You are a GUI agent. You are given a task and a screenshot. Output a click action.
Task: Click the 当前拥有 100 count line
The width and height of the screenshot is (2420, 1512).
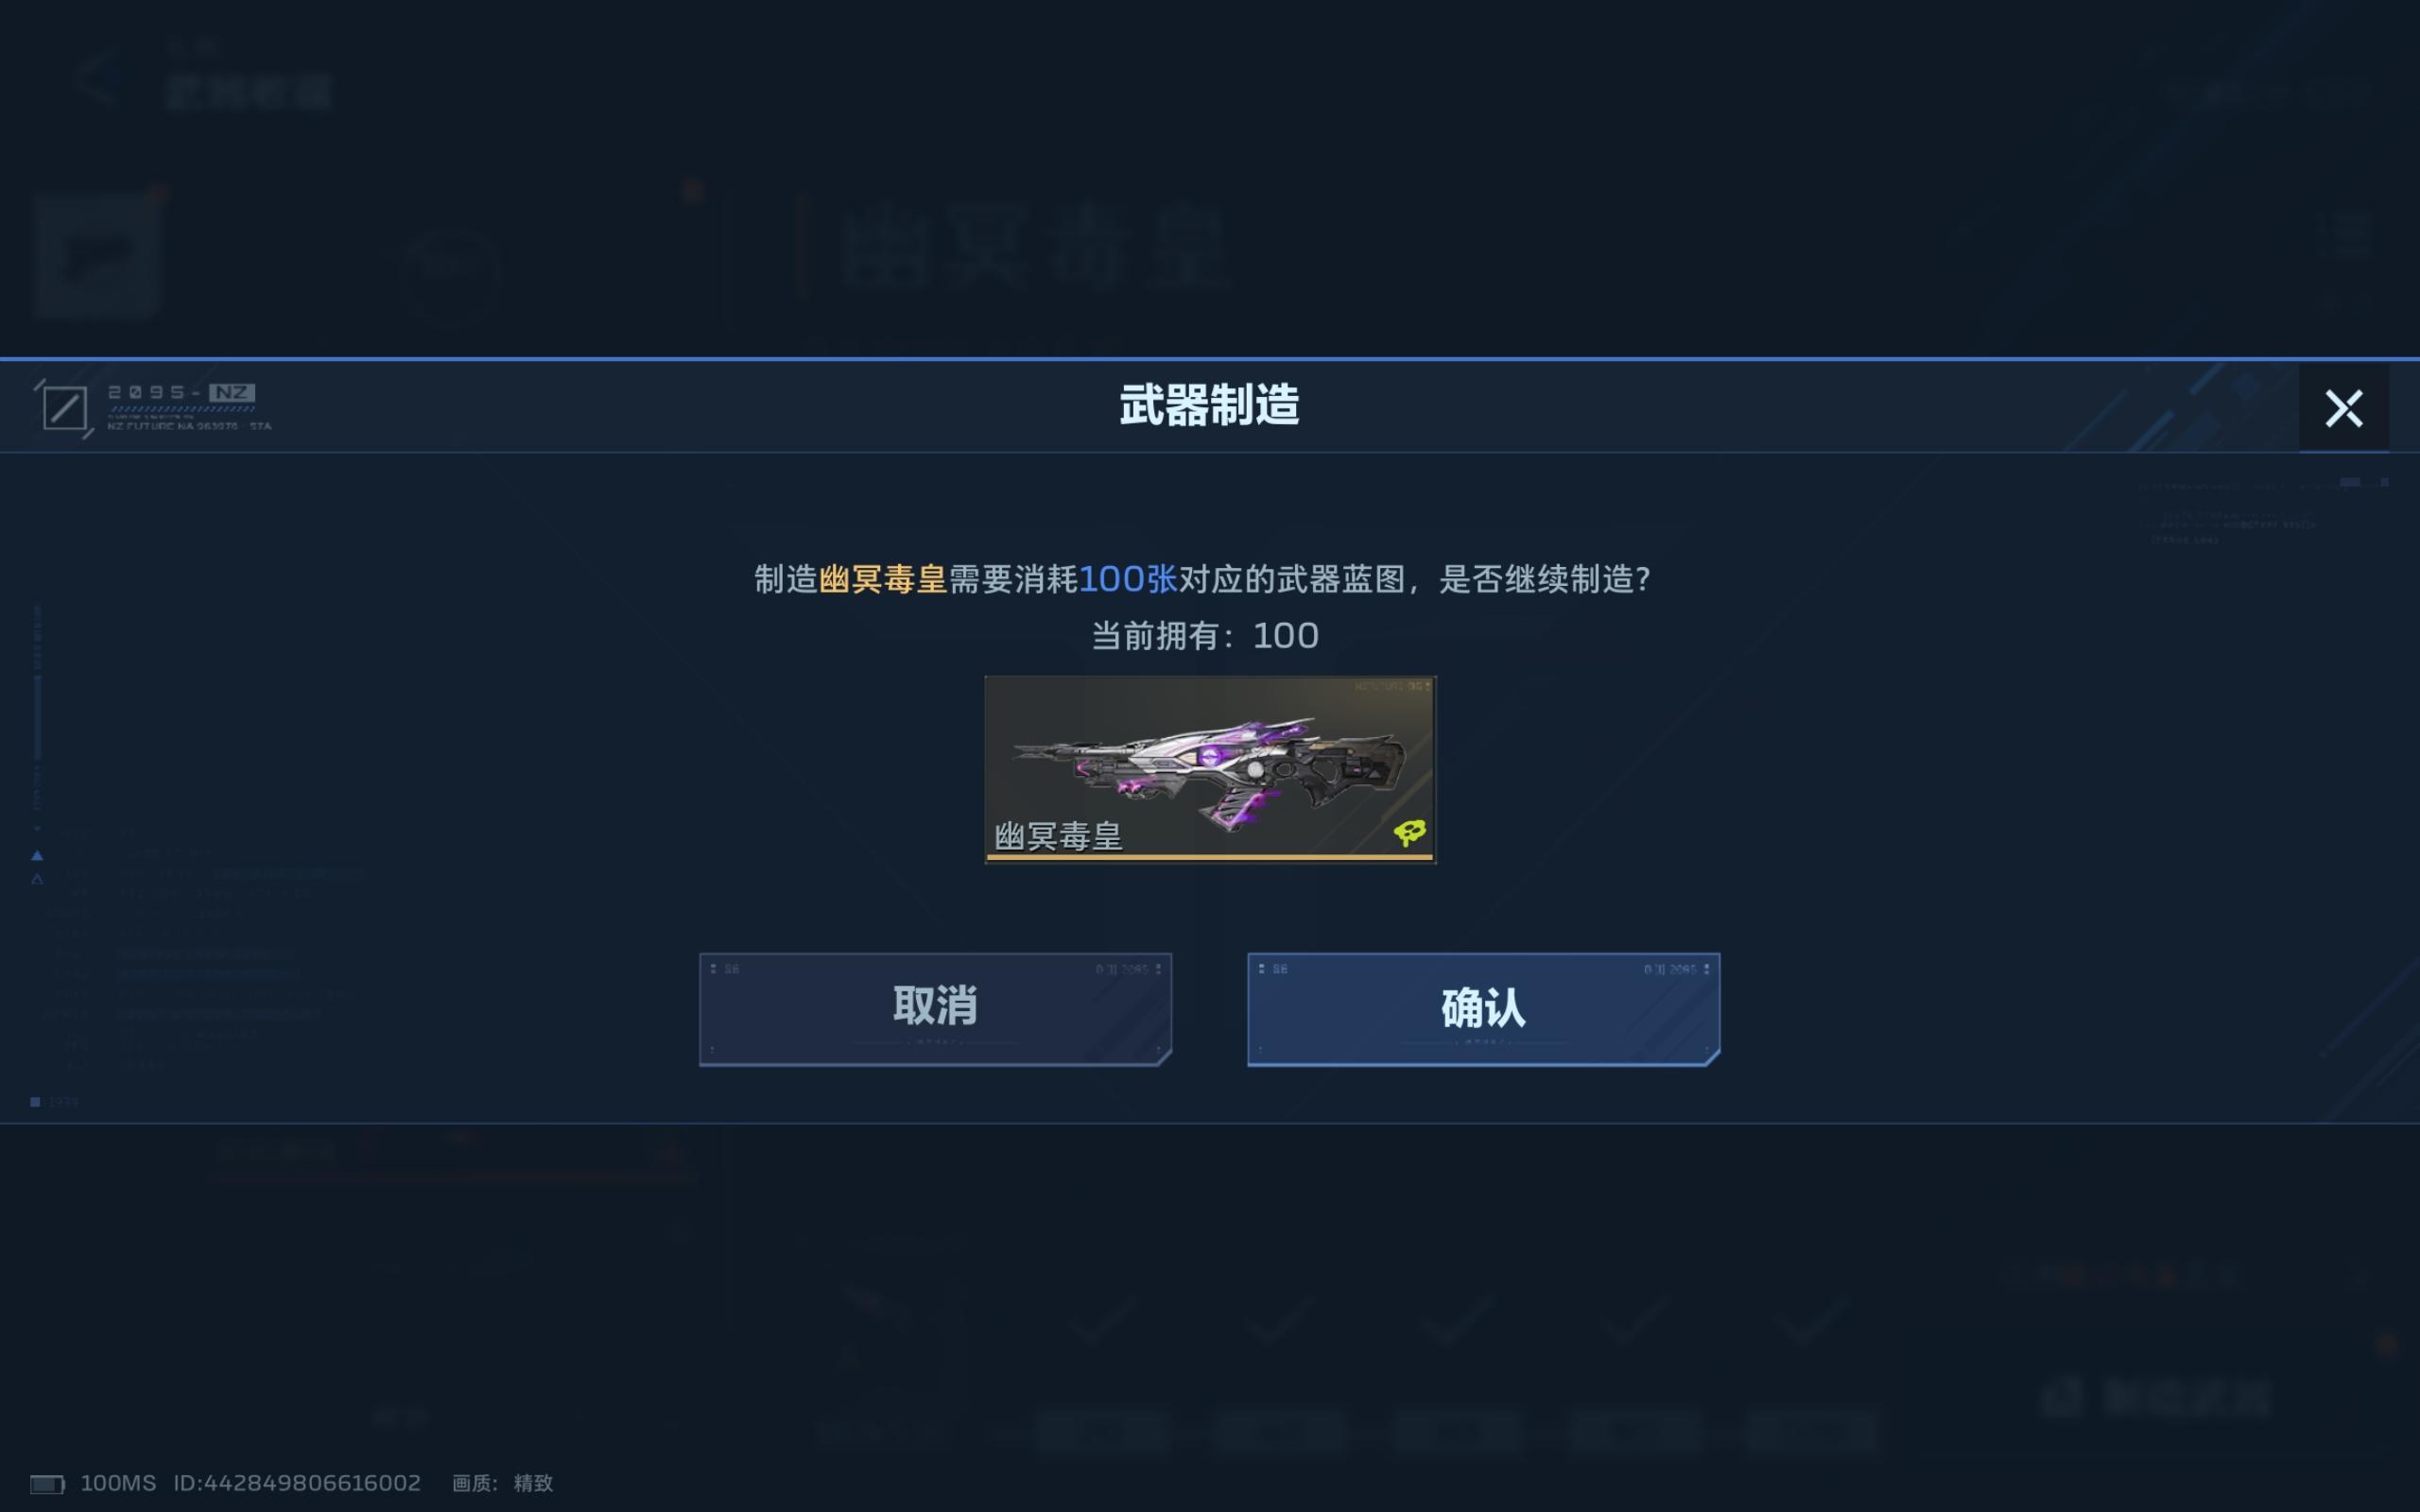[1205, 636]
